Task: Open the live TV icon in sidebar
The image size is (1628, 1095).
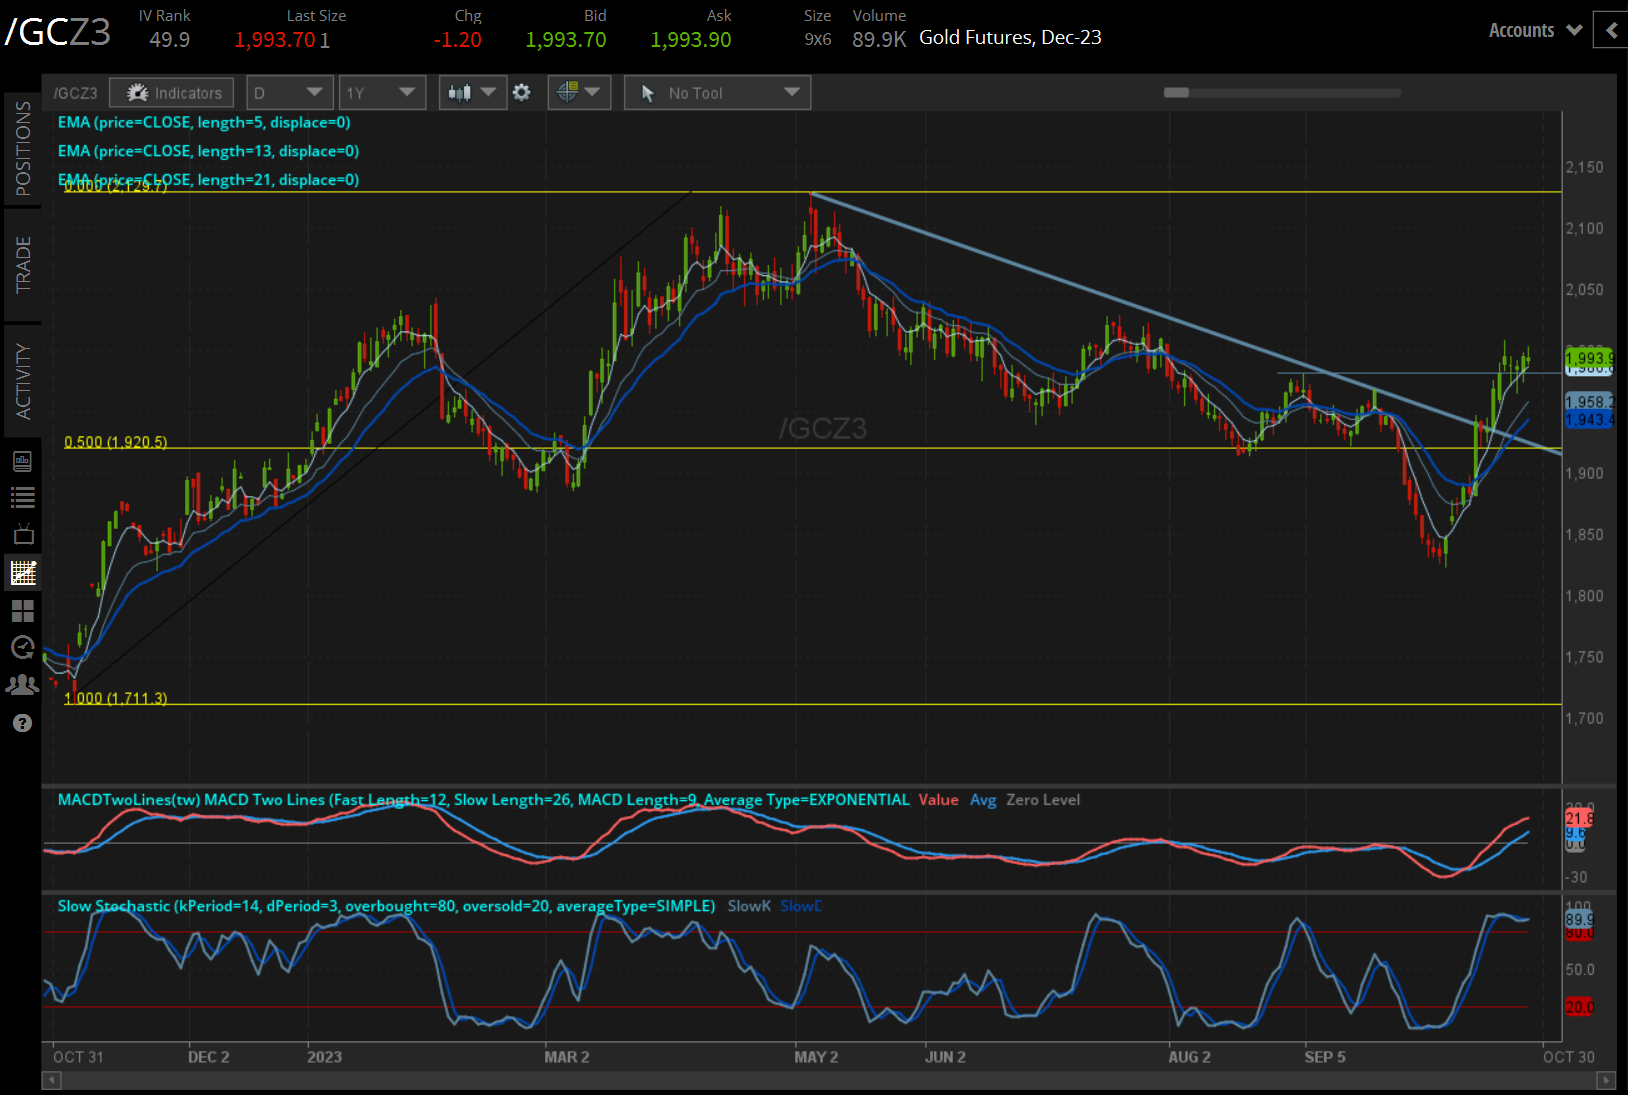Action: (x=22, y=535)
